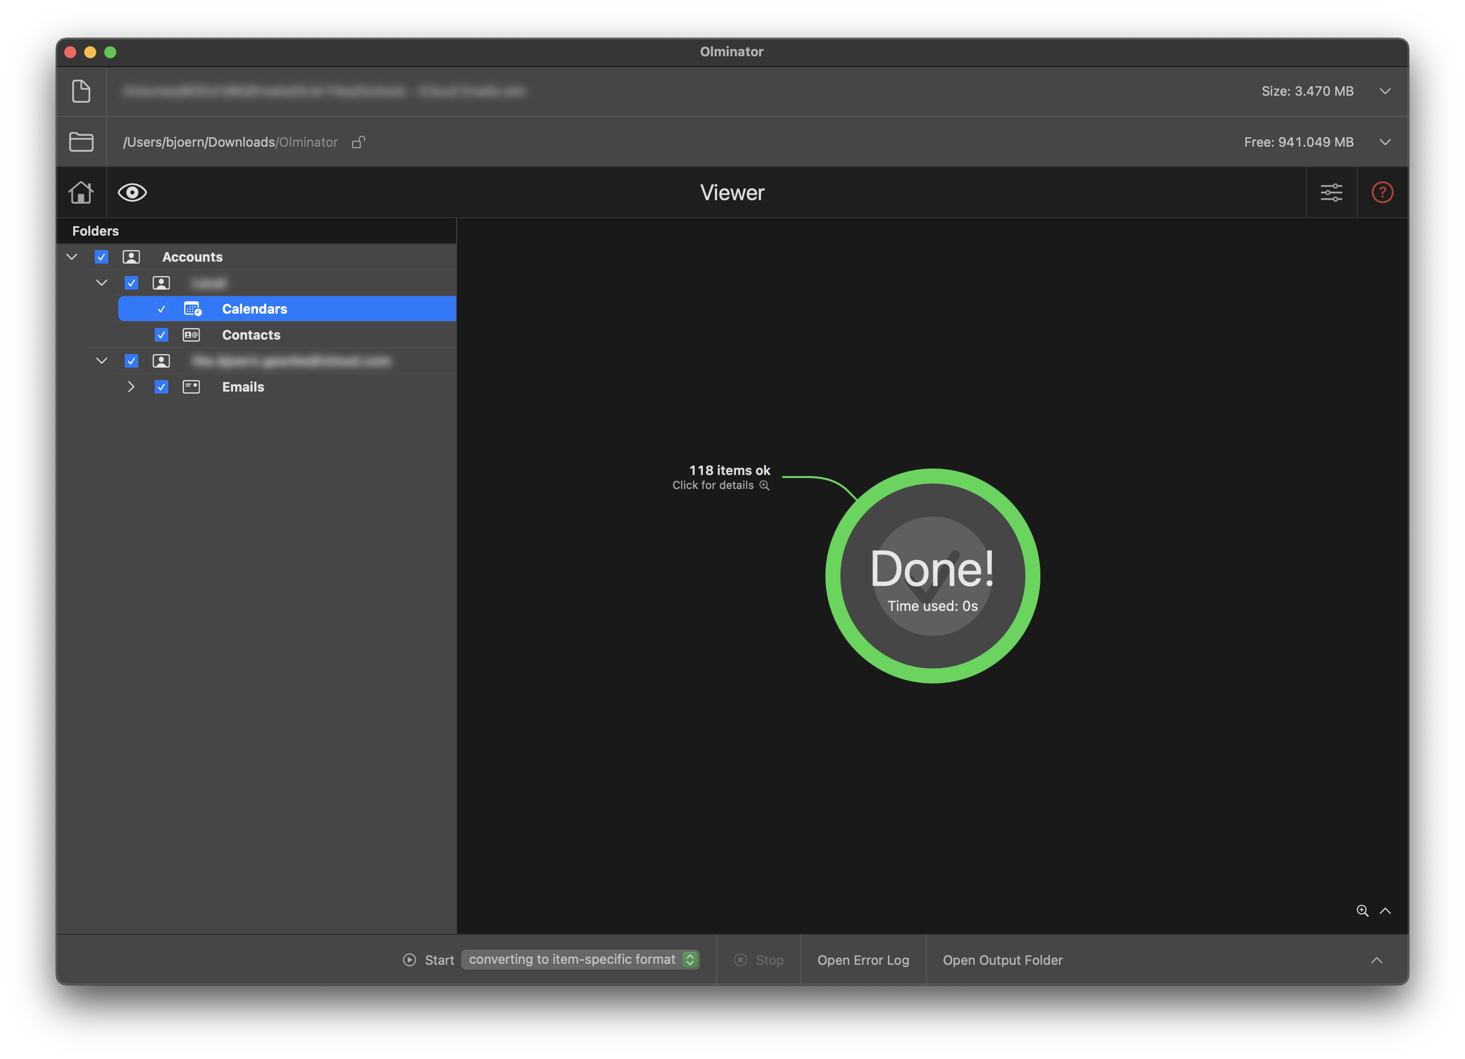Click the Size: 3.470 MB label
The width and height of the screenshot is (1465, 1059).
[1307, 91]
